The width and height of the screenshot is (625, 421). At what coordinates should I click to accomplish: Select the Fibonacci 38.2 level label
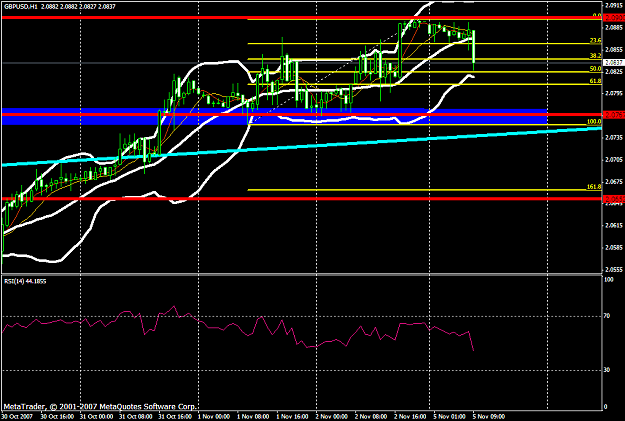(x=596, y=56)
